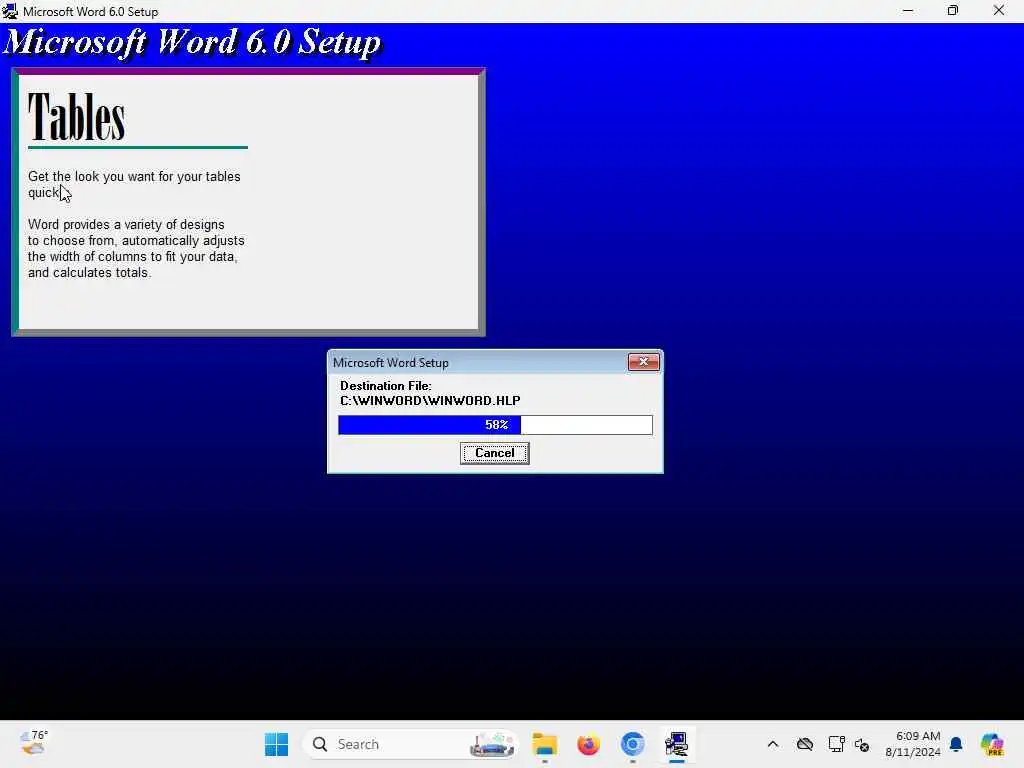Click the Microsoft Word 6.0 Setup banner title
The height and width of the screenshot is (768, 1024).
[192, 43]
